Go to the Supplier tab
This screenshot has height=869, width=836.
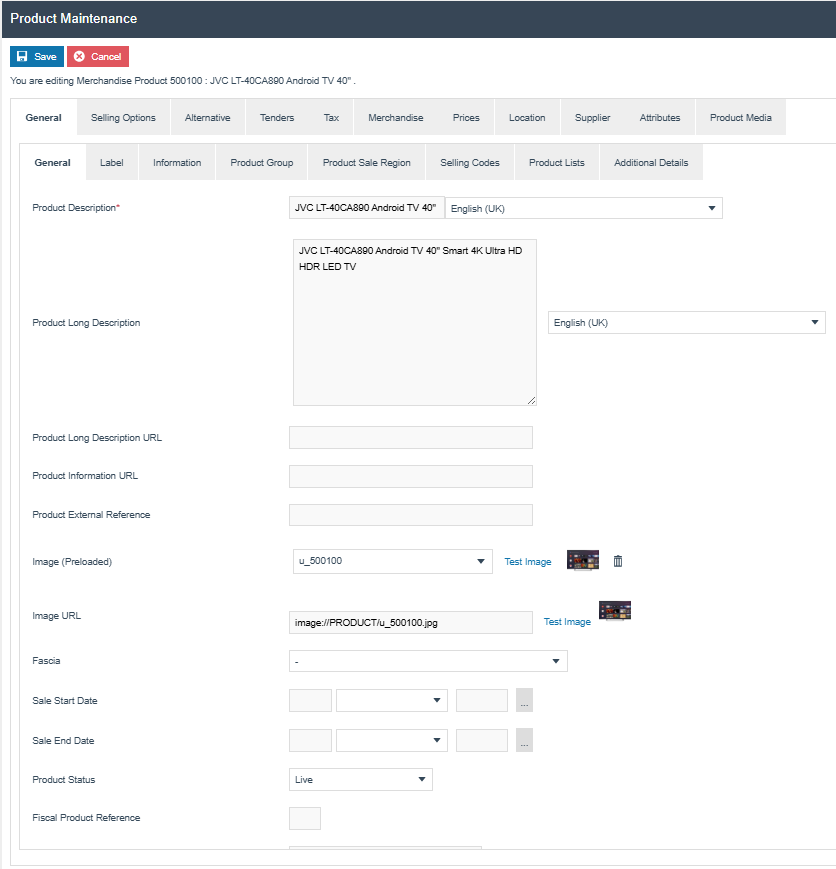point(592,117)
